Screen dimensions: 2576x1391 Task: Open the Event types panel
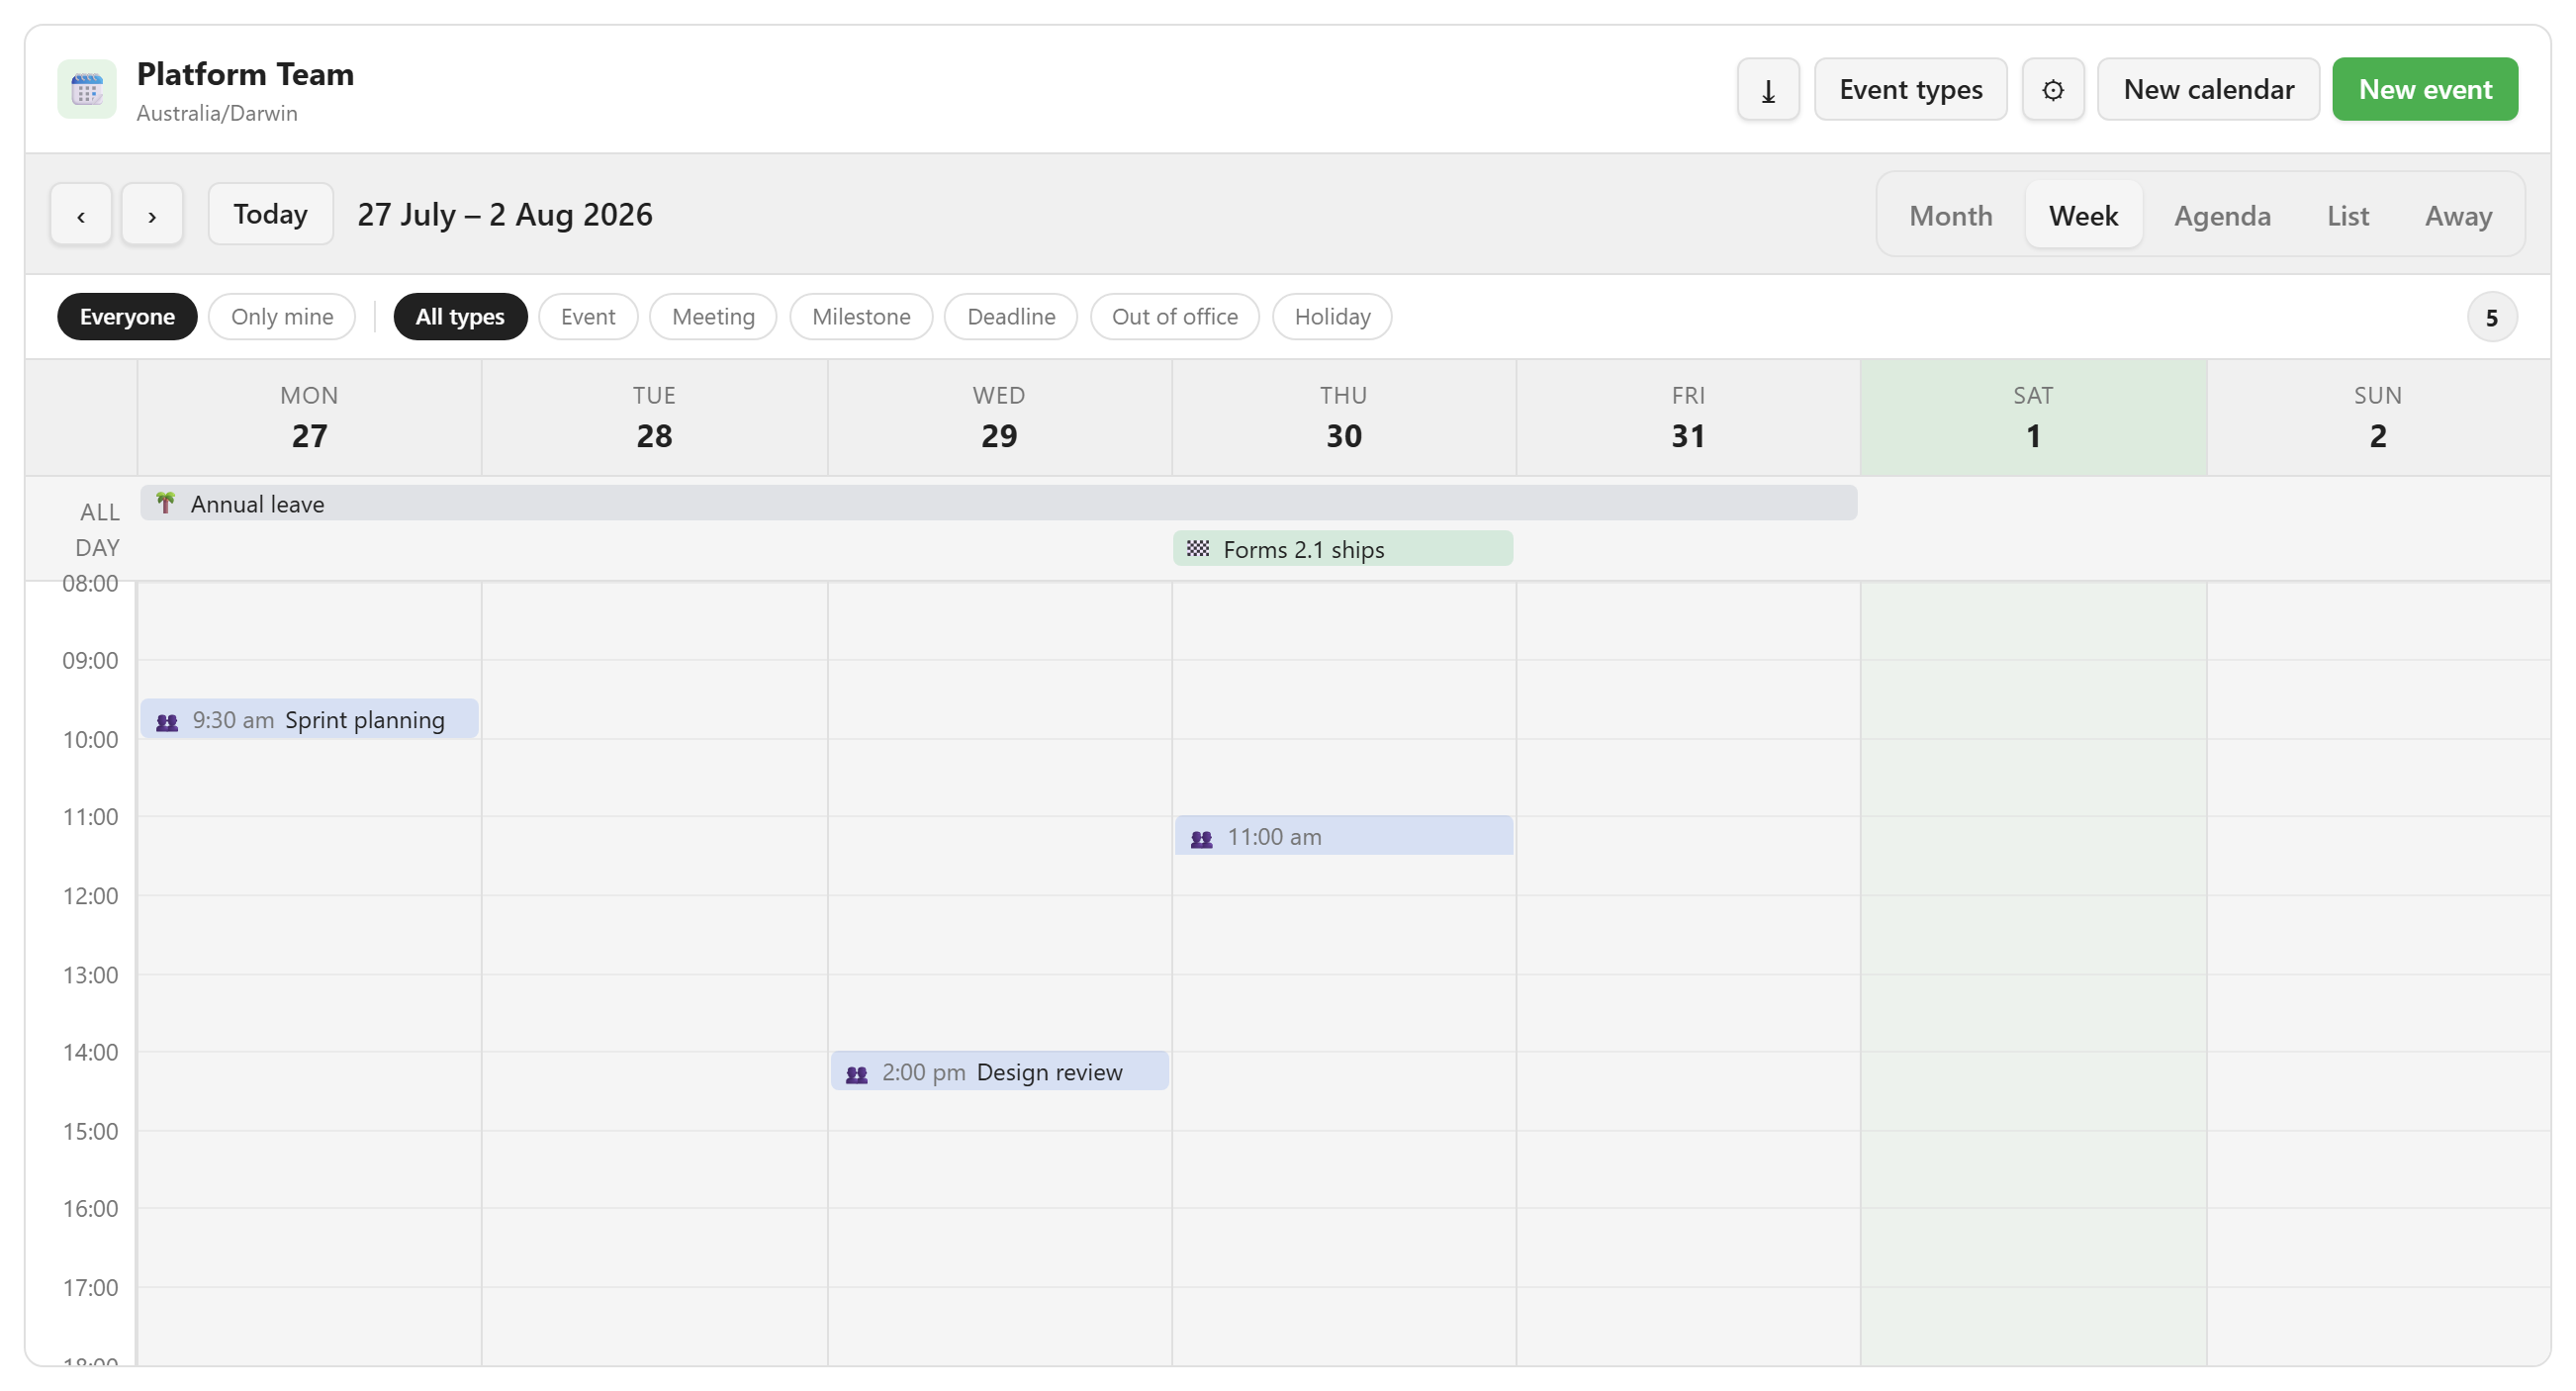[x=1910, y=89]
